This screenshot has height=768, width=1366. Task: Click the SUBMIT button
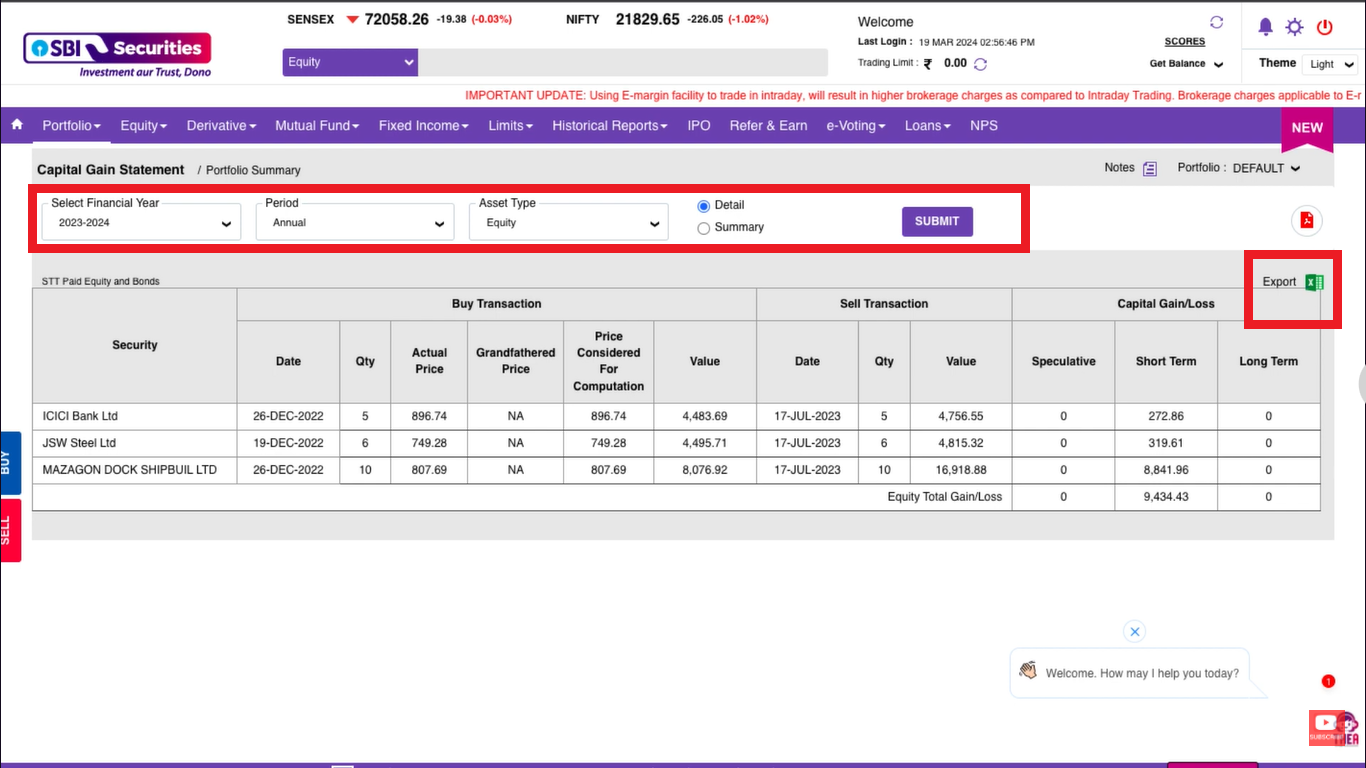click(x=937, y=221)
